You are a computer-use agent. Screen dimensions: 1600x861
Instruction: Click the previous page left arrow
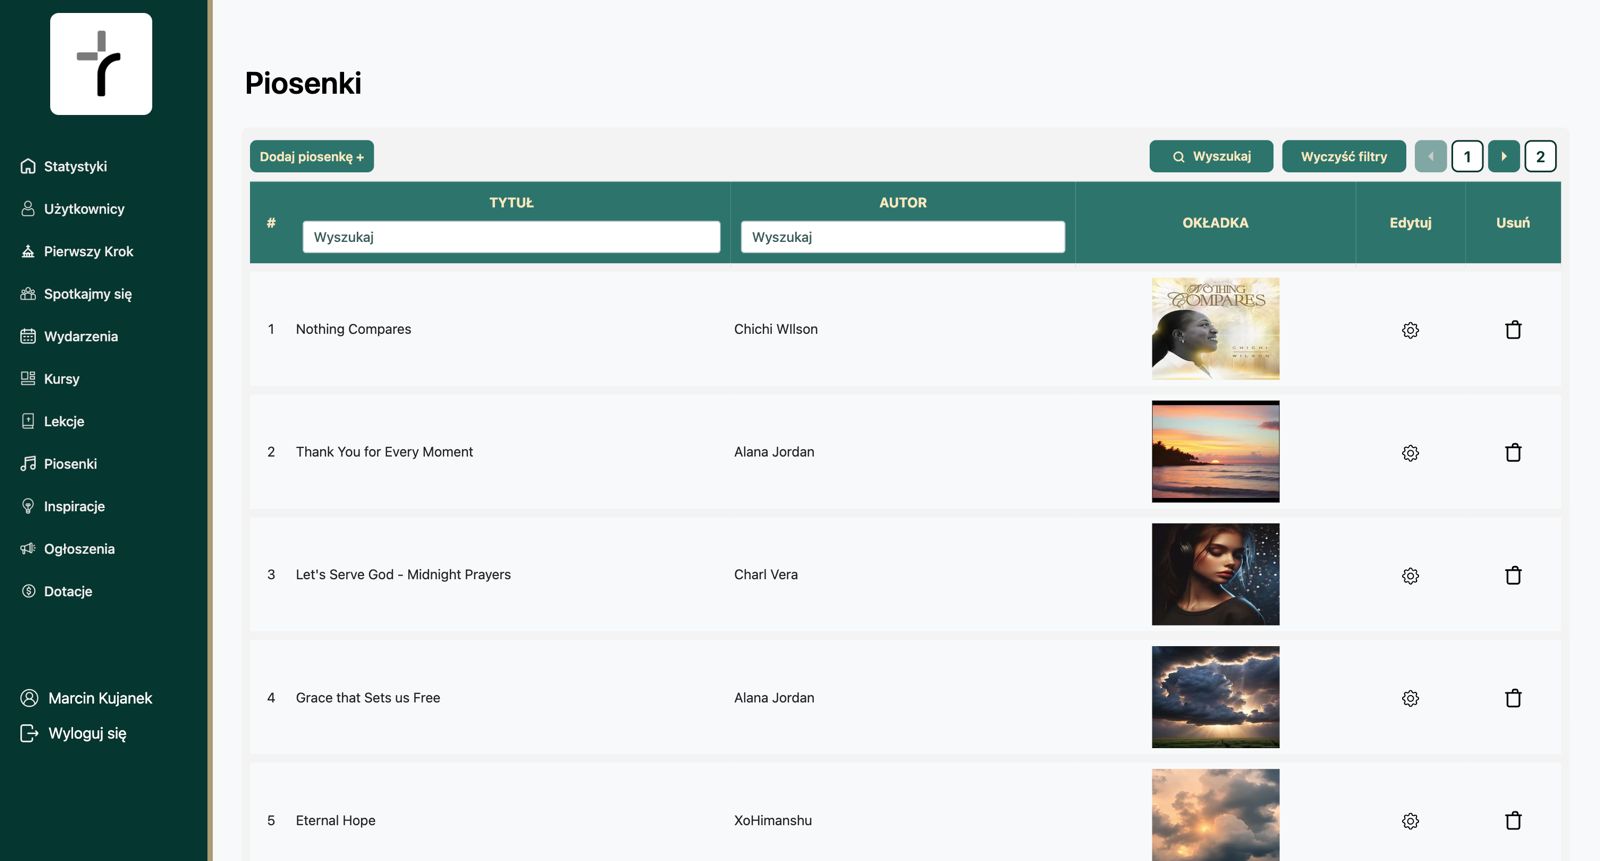(x=1431, y=156)
